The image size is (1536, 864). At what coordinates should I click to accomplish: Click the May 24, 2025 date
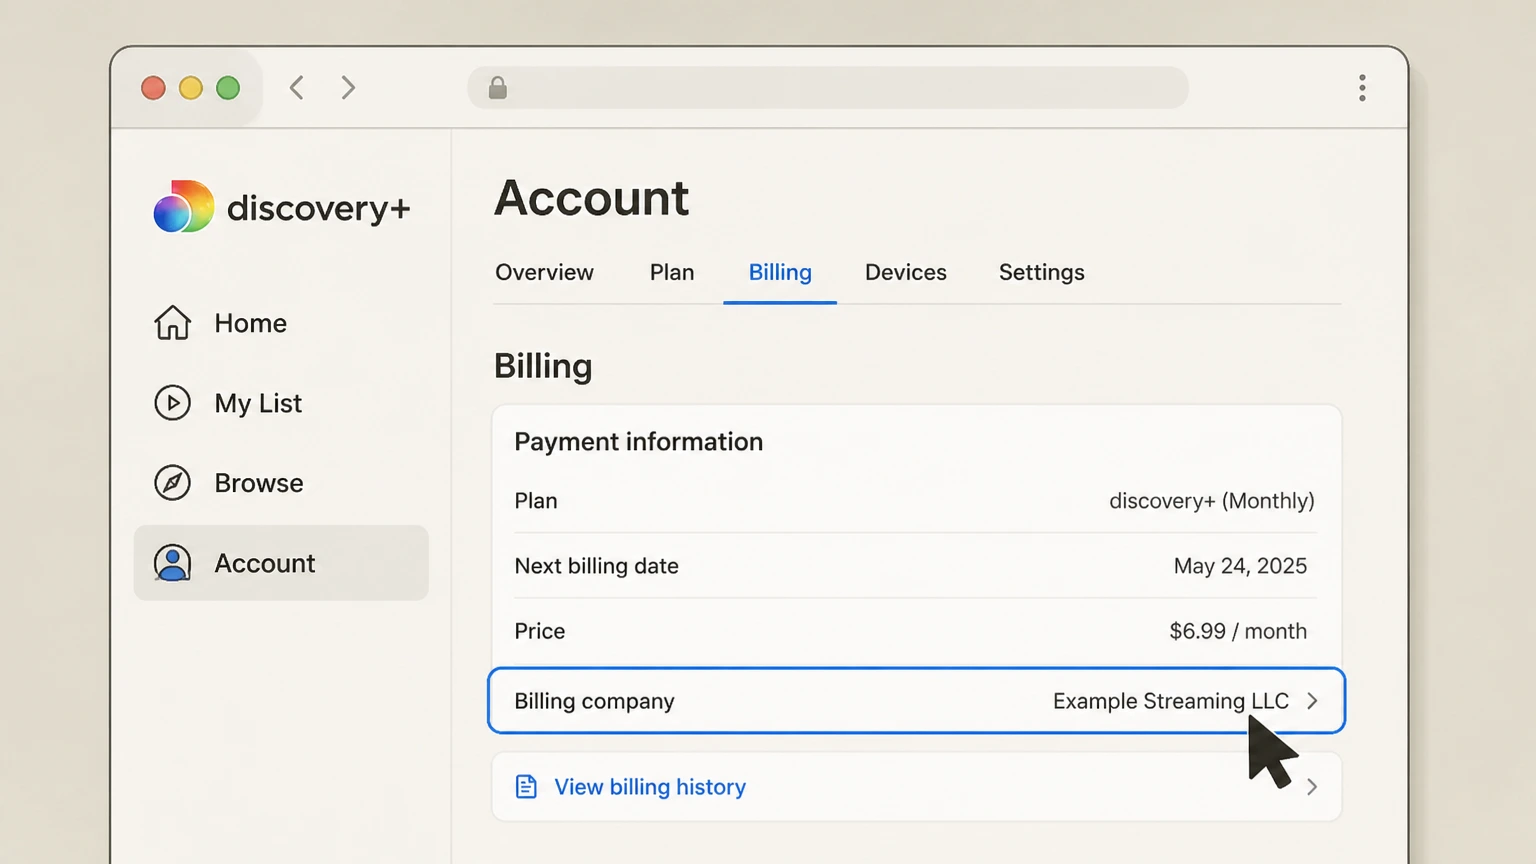click(x=1240, y=566)
